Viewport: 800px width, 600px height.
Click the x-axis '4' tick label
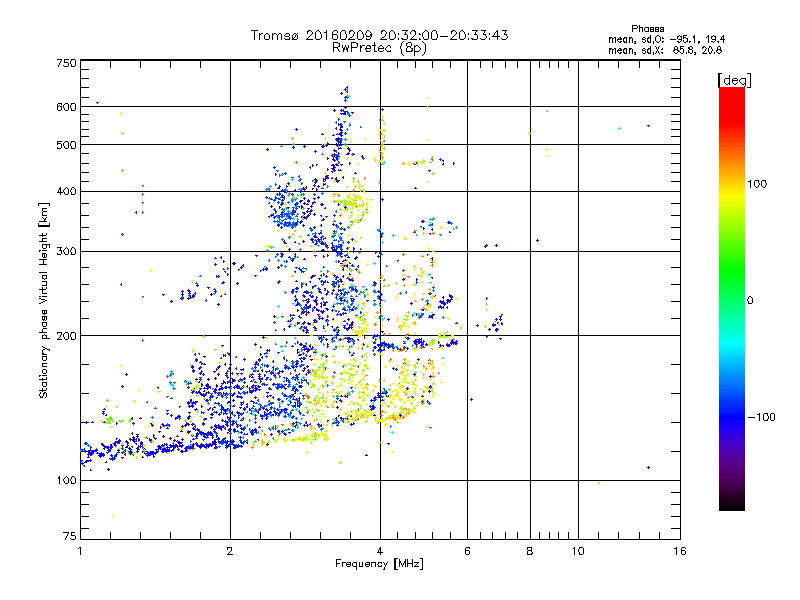coord(380,551)
